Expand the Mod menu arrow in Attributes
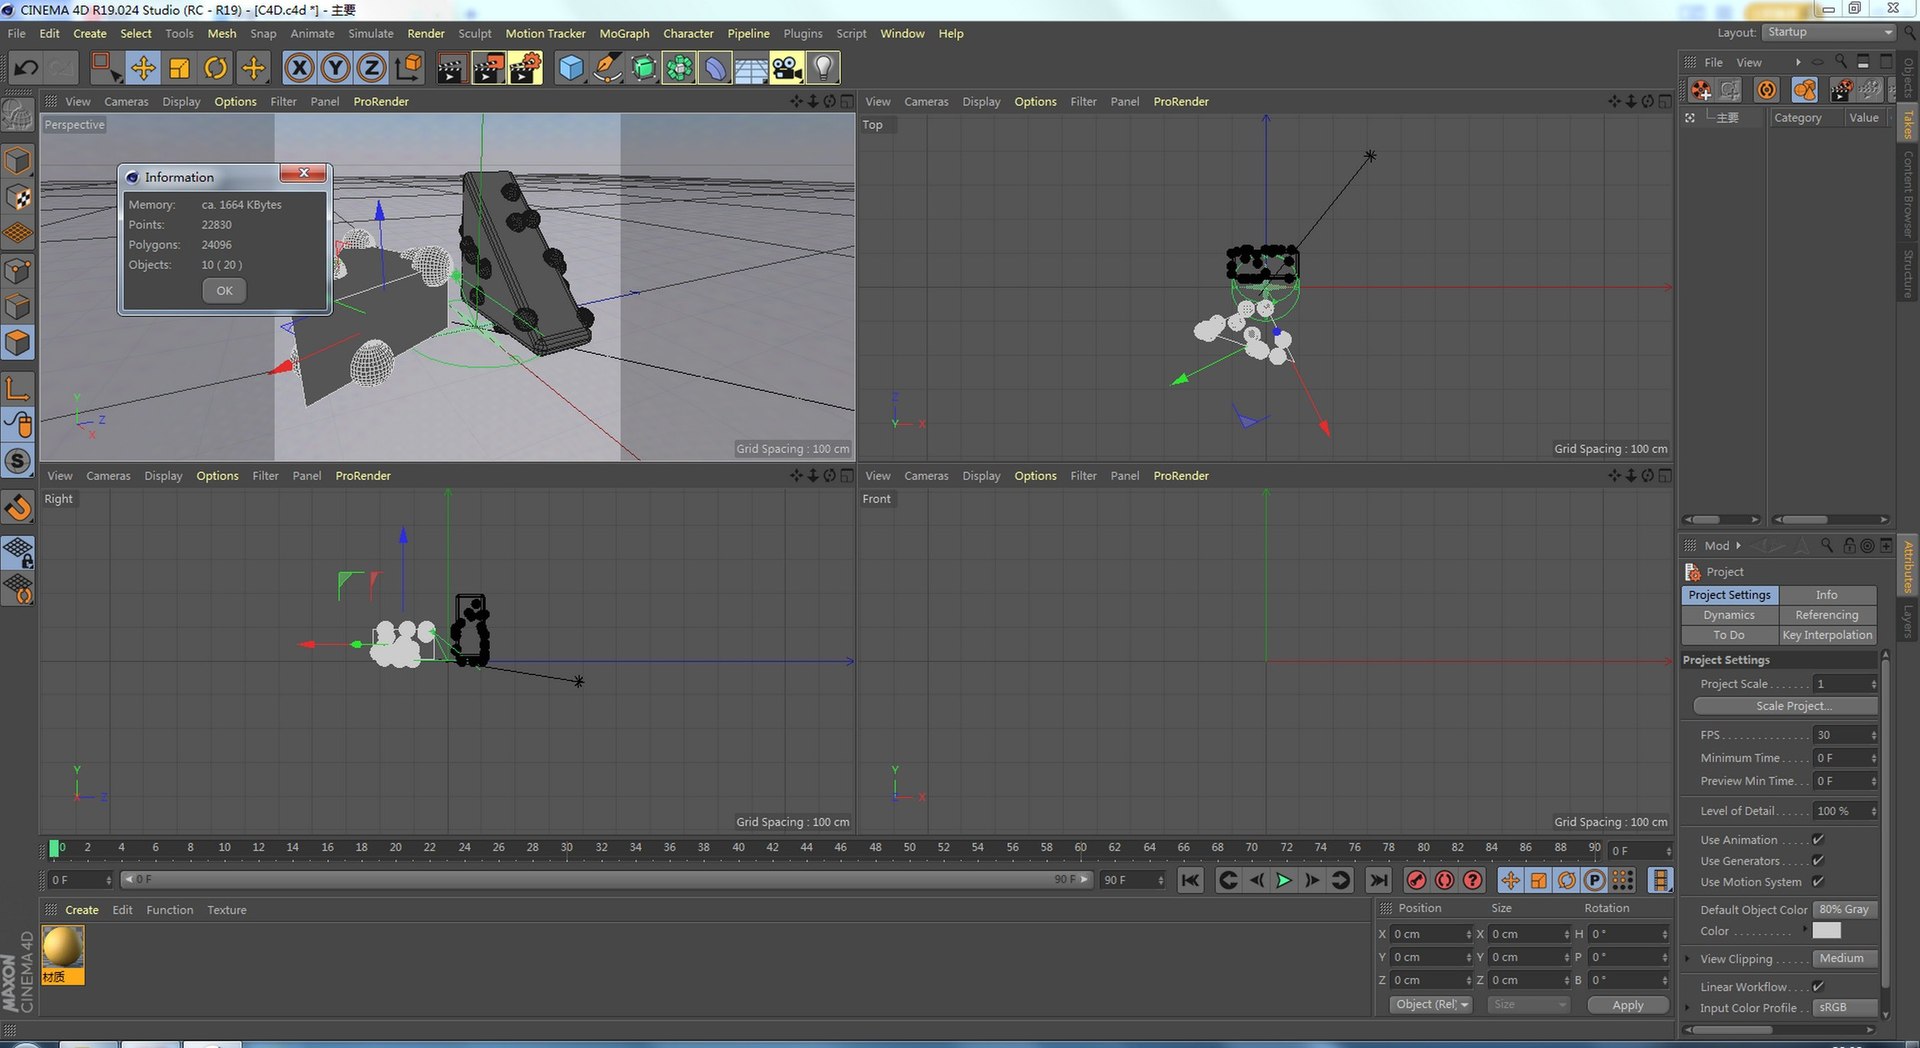Viewport: 1920px width, 1048px height. pos(1738,546)
